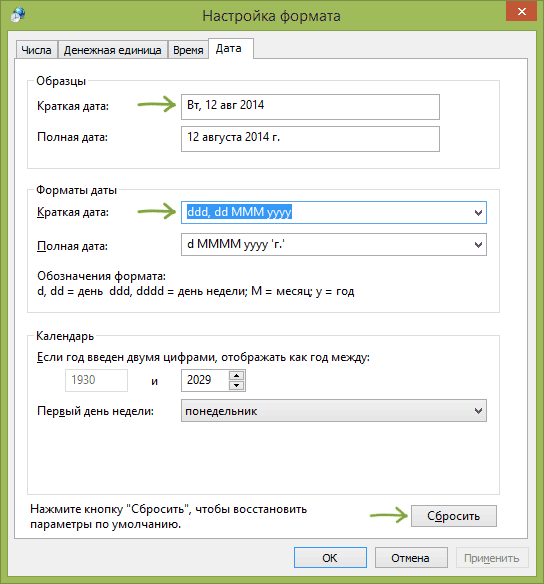Image resolution: width=544 pixels, height=584 pixels.
Task: Click the Полная дата sample field
Action: 310,139
